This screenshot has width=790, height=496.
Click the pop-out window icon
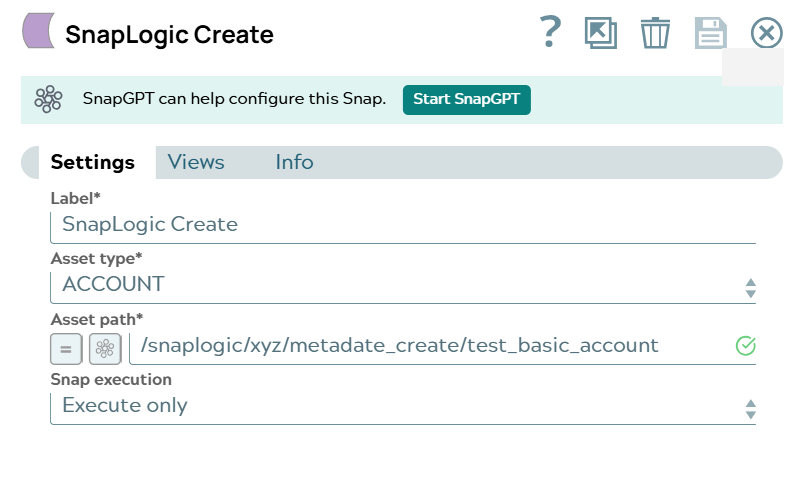pos(601,33)
